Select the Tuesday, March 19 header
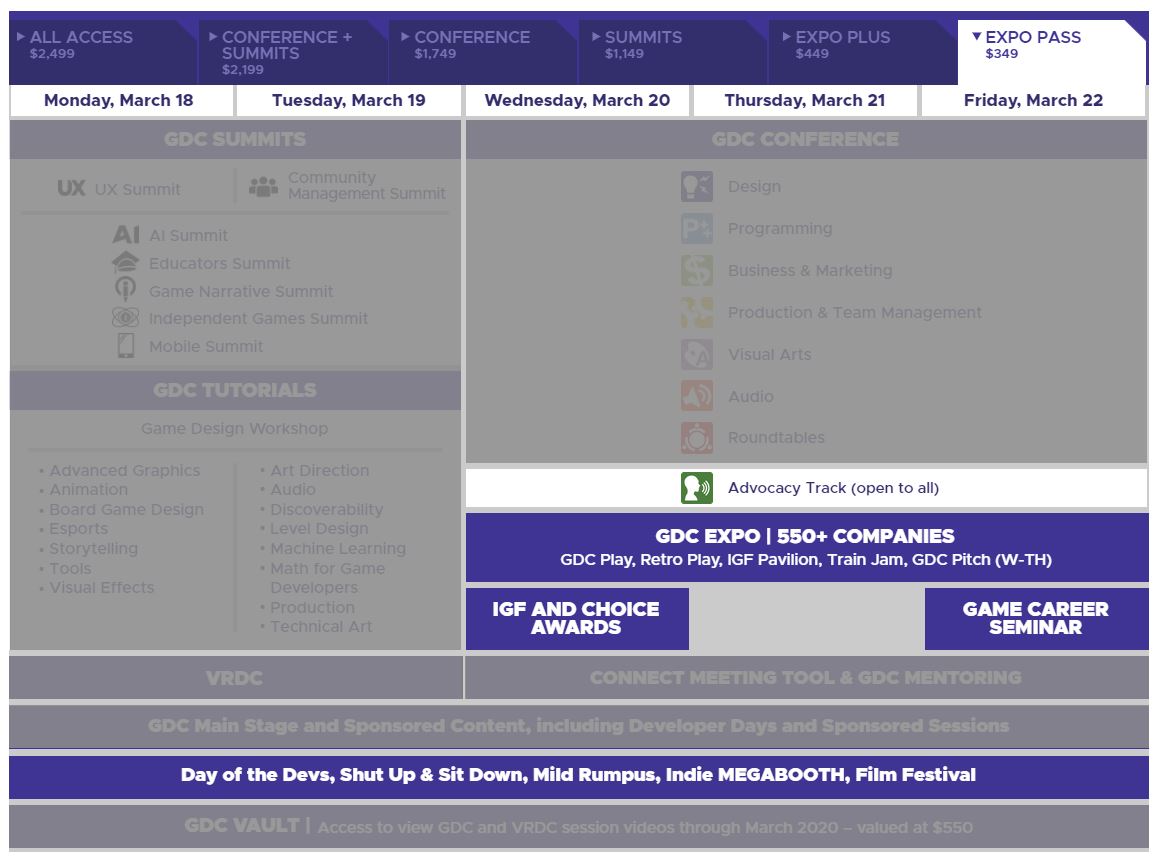This screenshot has width=1160, height=864. coord(348,101)
